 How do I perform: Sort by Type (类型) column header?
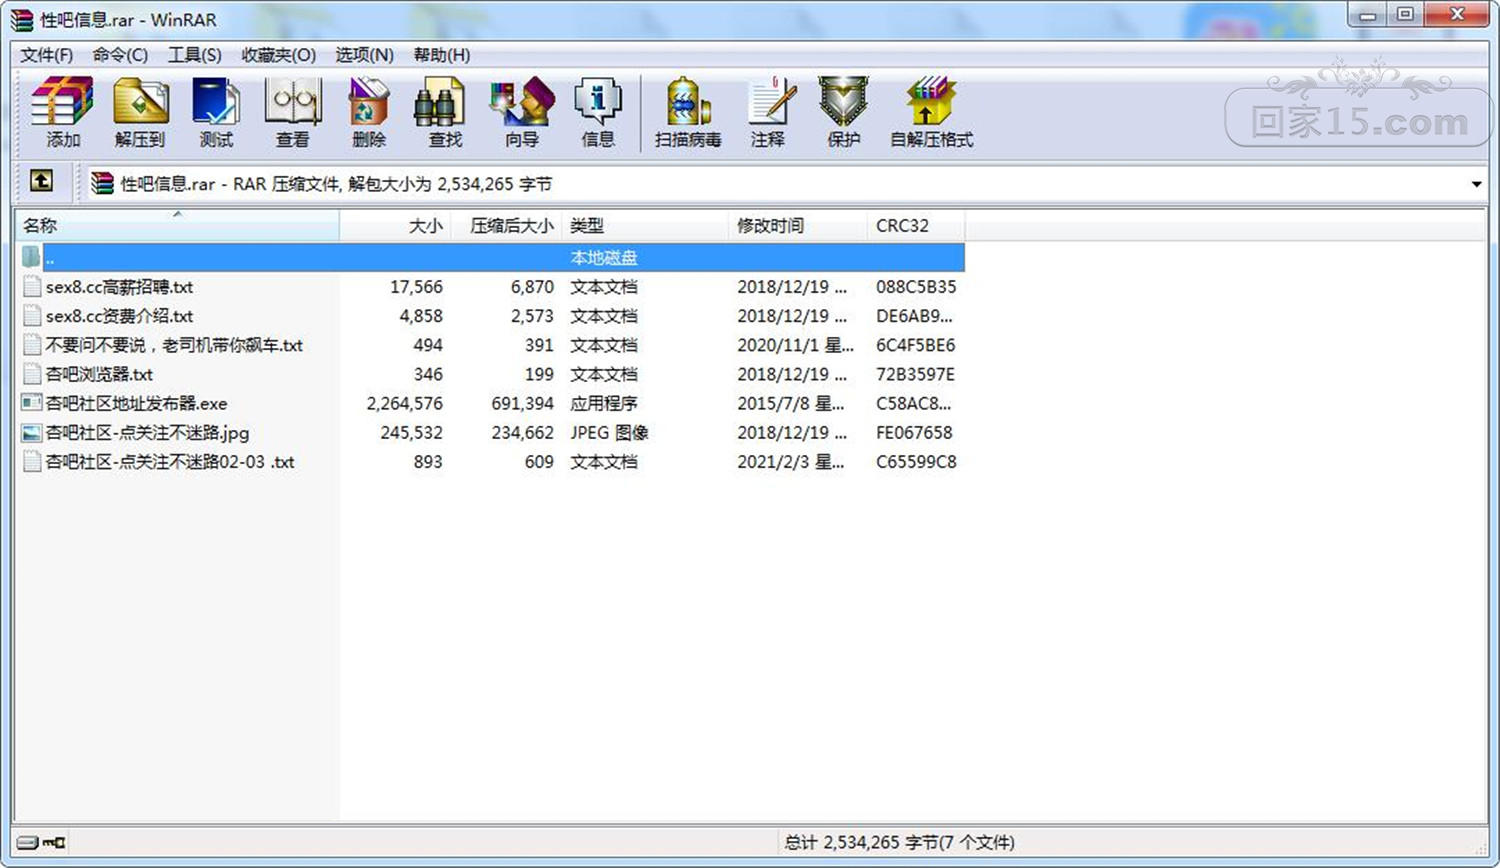[x=645, y=225]
